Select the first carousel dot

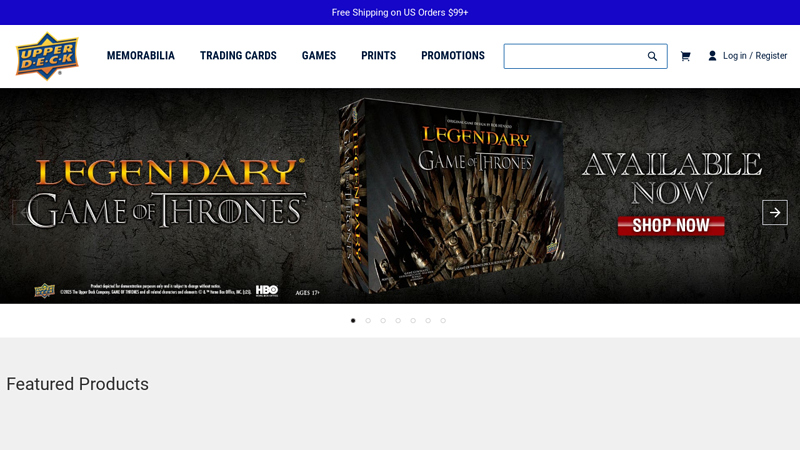353,321
